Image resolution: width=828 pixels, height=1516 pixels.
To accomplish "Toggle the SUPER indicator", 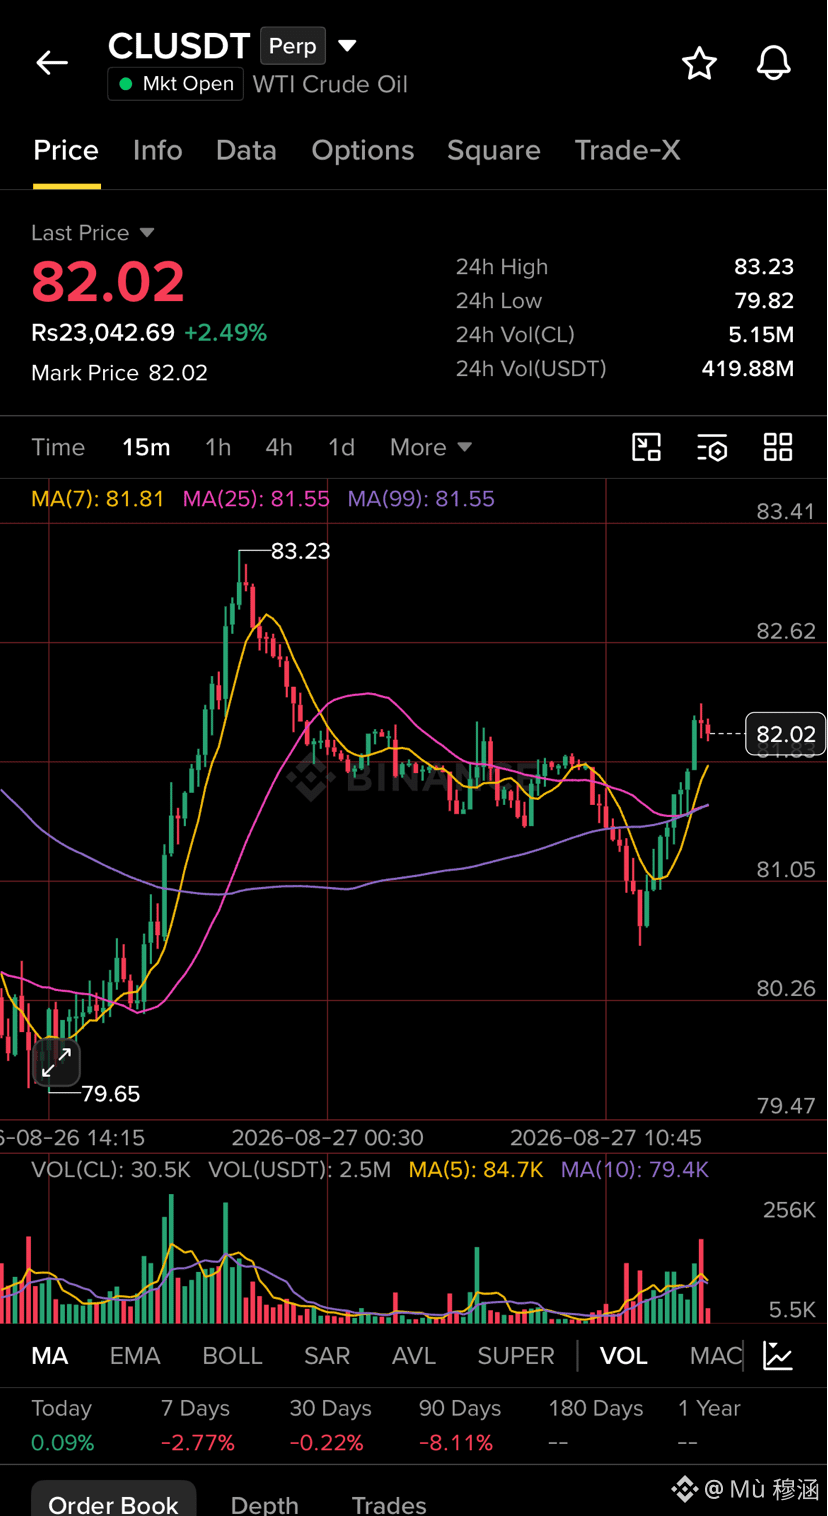I will click(516, 1356).
